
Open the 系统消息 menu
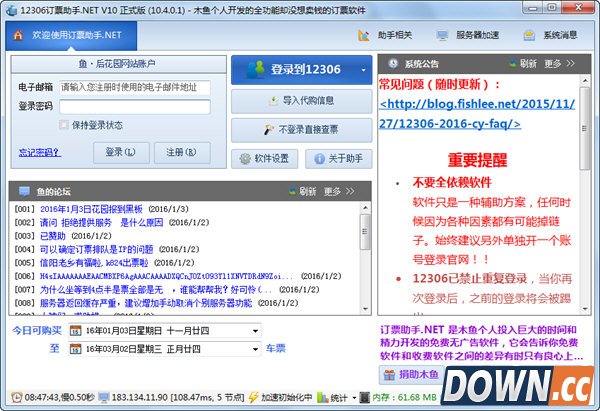(x=551, y=35)
